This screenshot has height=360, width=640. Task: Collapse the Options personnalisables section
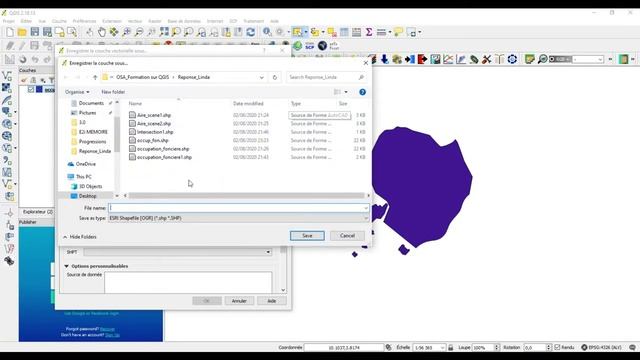click(x=67, y=266)
